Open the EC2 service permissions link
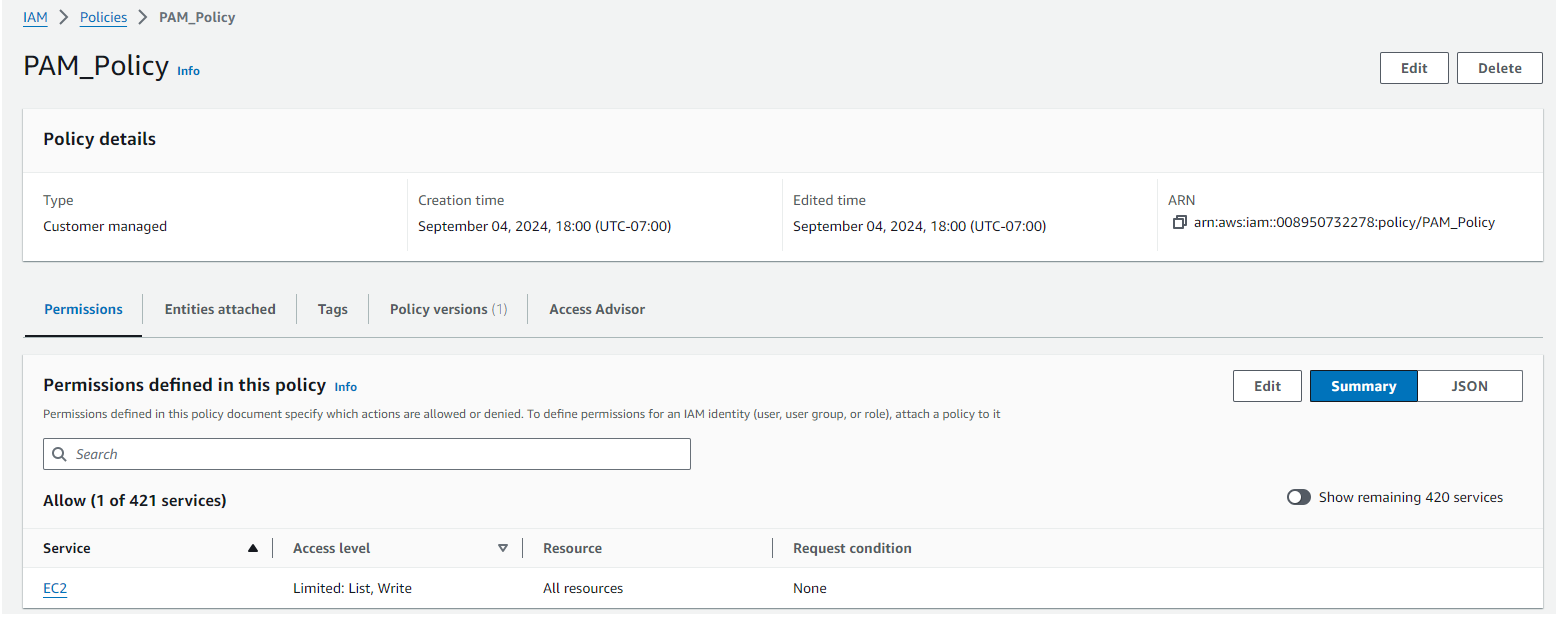This screenshot has height=617, width=1557. tap(54, 588)
